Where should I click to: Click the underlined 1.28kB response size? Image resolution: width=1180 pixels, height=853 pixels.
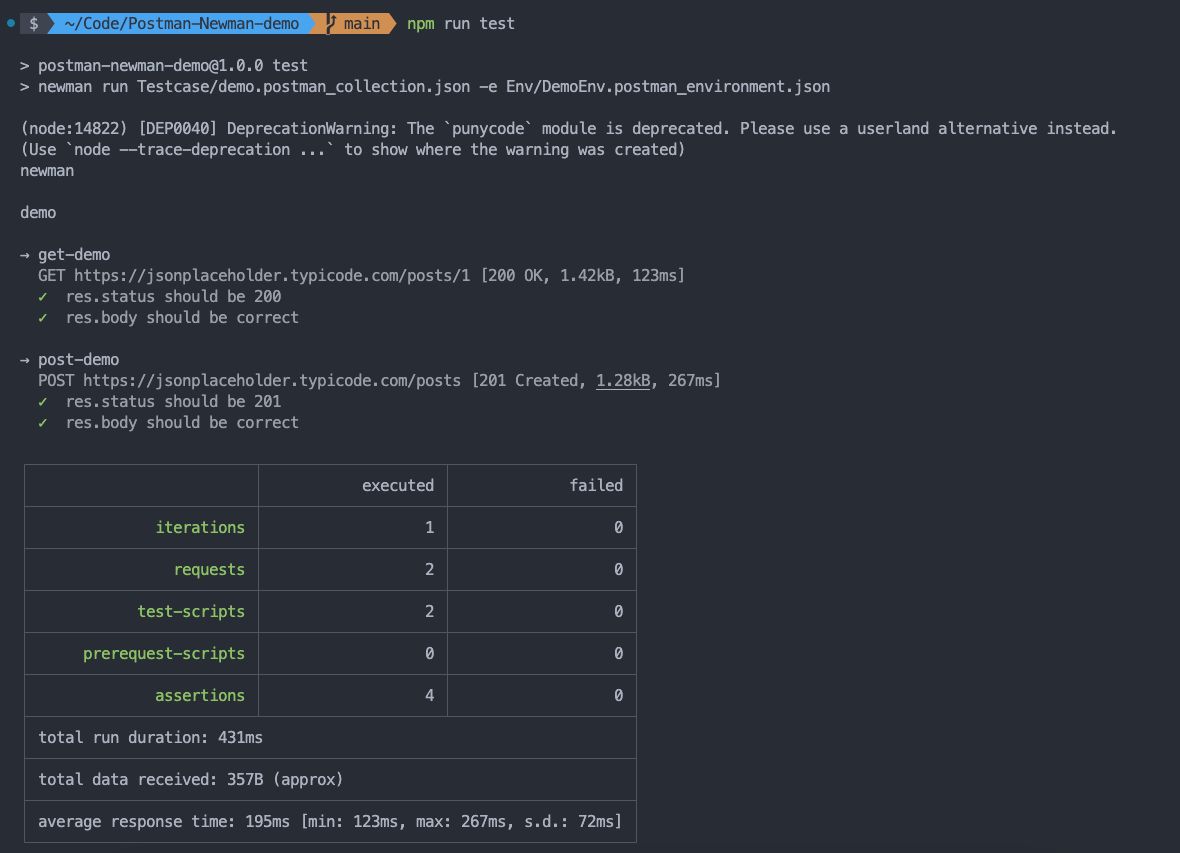(x=624, y=381)
